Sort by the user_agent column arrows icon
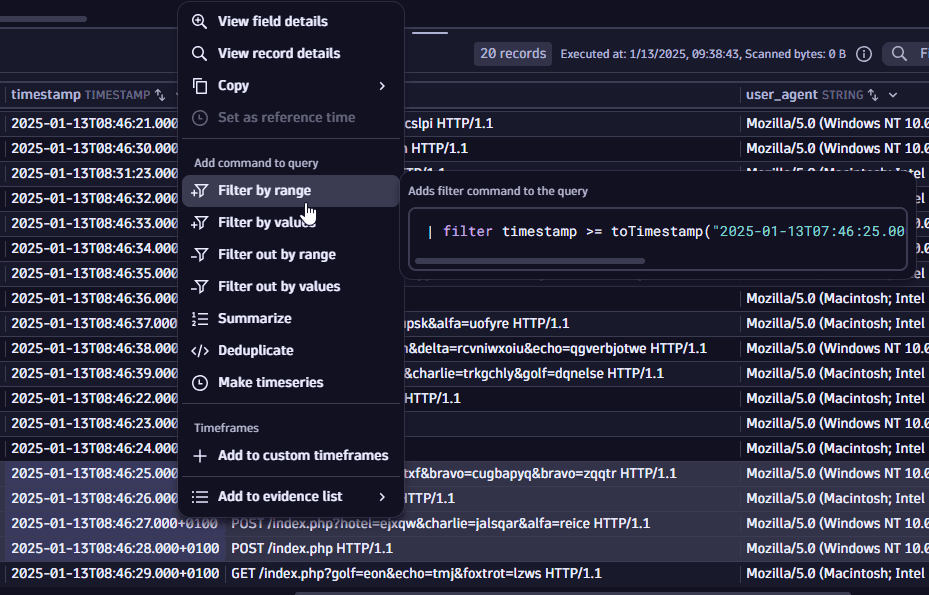 tap(873, 95)
